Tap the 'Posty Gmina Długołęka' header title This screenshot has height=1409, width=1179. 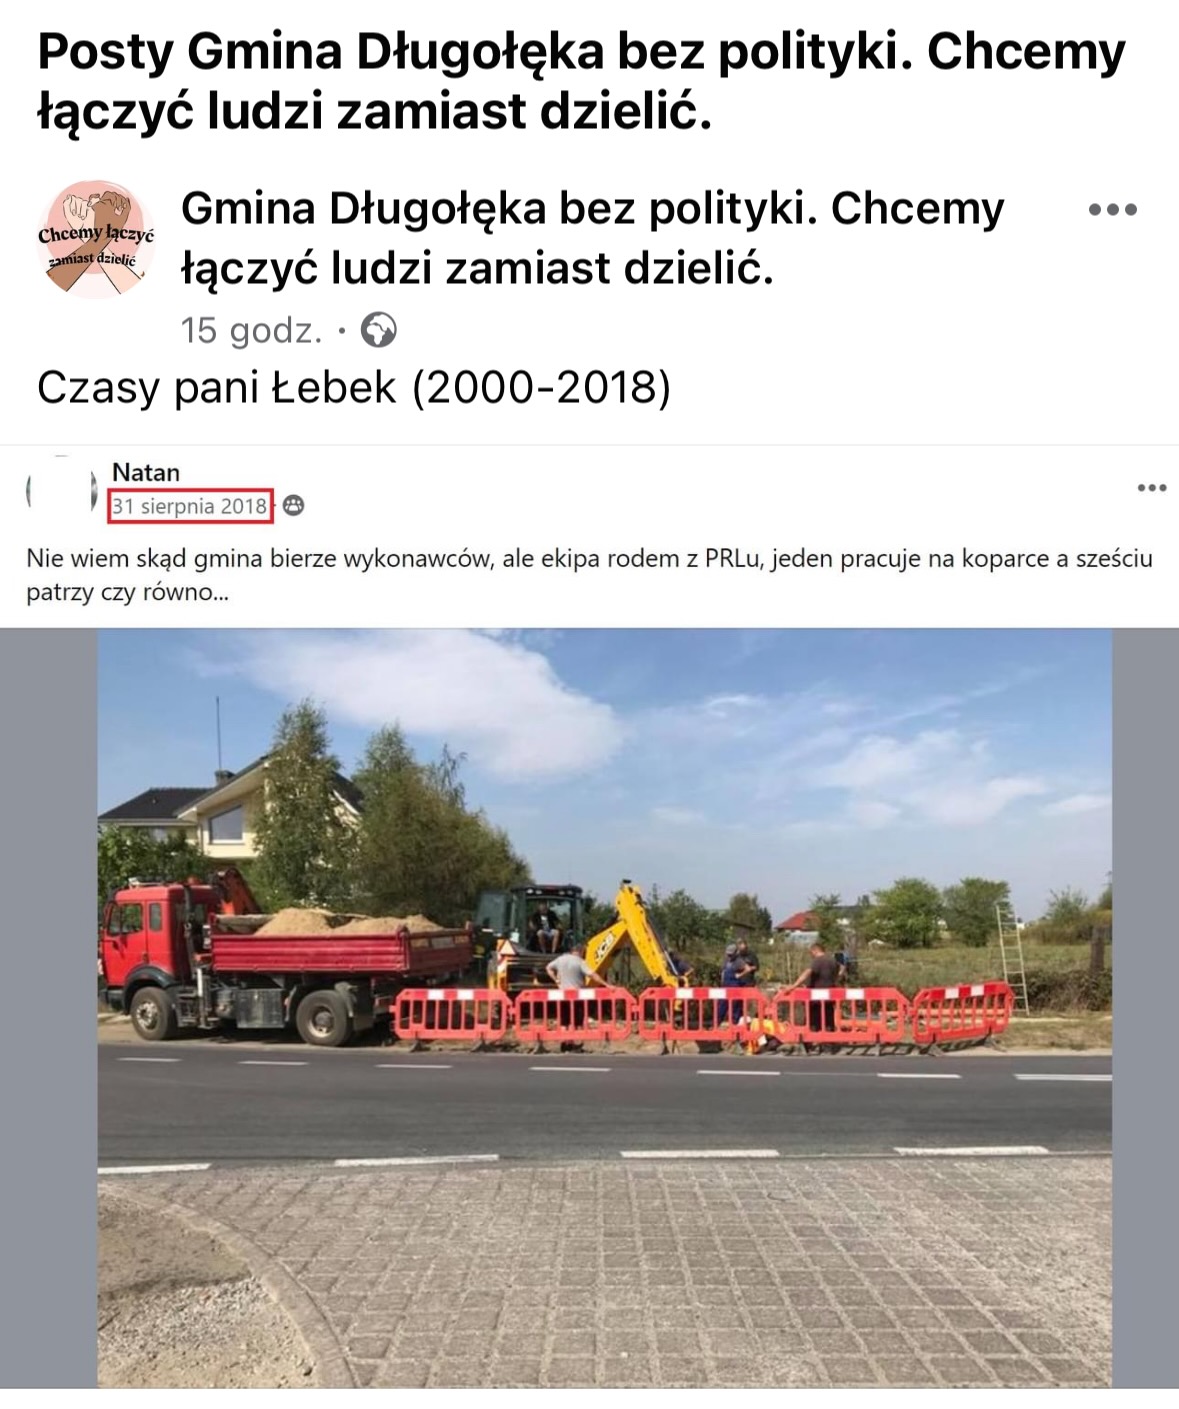(581, 82)
